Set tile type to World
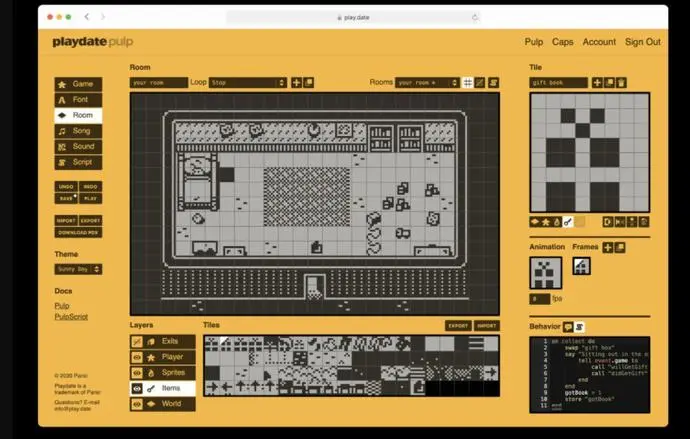Image resolution: width=690 pixels, height=439 pixels. tap(535, 222)
